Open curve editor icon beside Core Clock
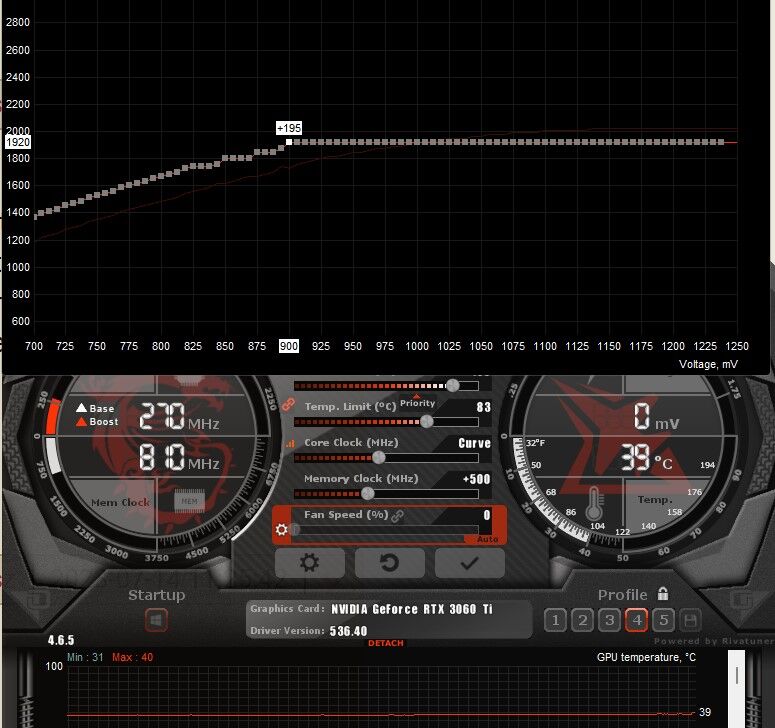The height and width of the screenshot is (728, 775). pyautogui.click(x=290, y=443)
